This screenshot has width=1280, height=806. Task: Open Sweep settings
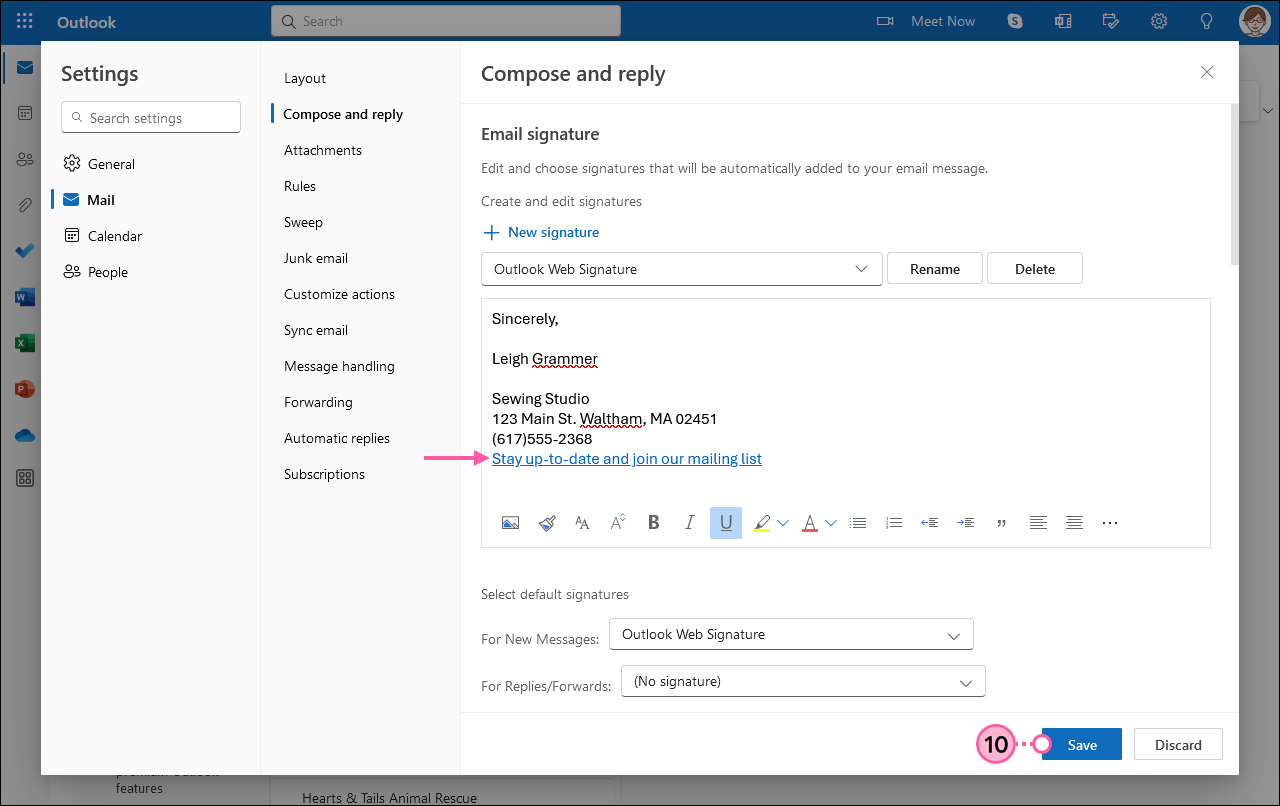(x=303, y=222)
